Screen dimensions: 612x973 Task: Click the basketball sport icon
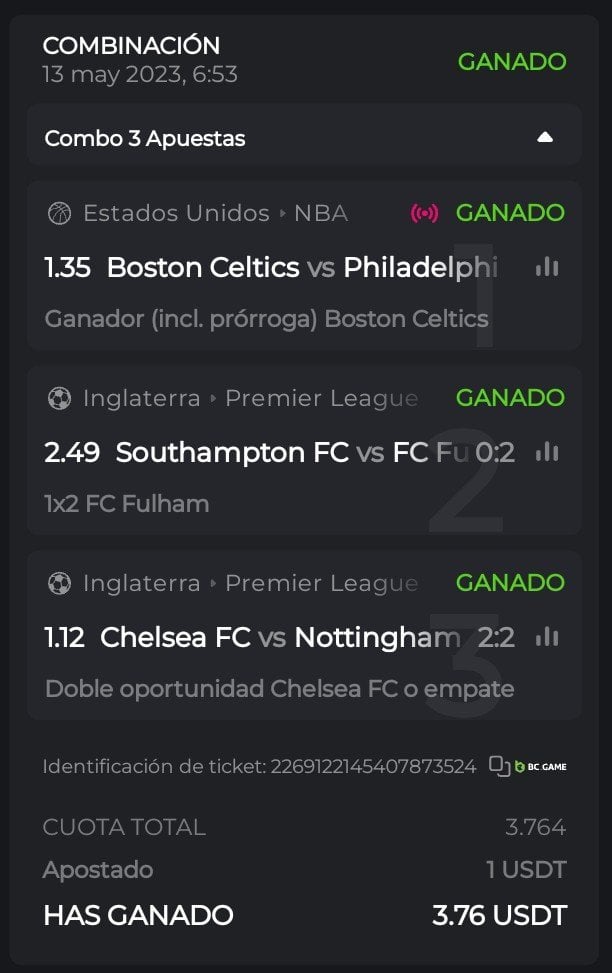click(x=59, y=213)
